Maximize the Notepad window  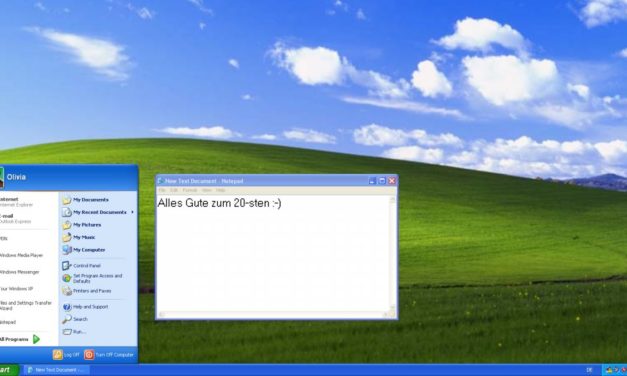coord(382,181)
